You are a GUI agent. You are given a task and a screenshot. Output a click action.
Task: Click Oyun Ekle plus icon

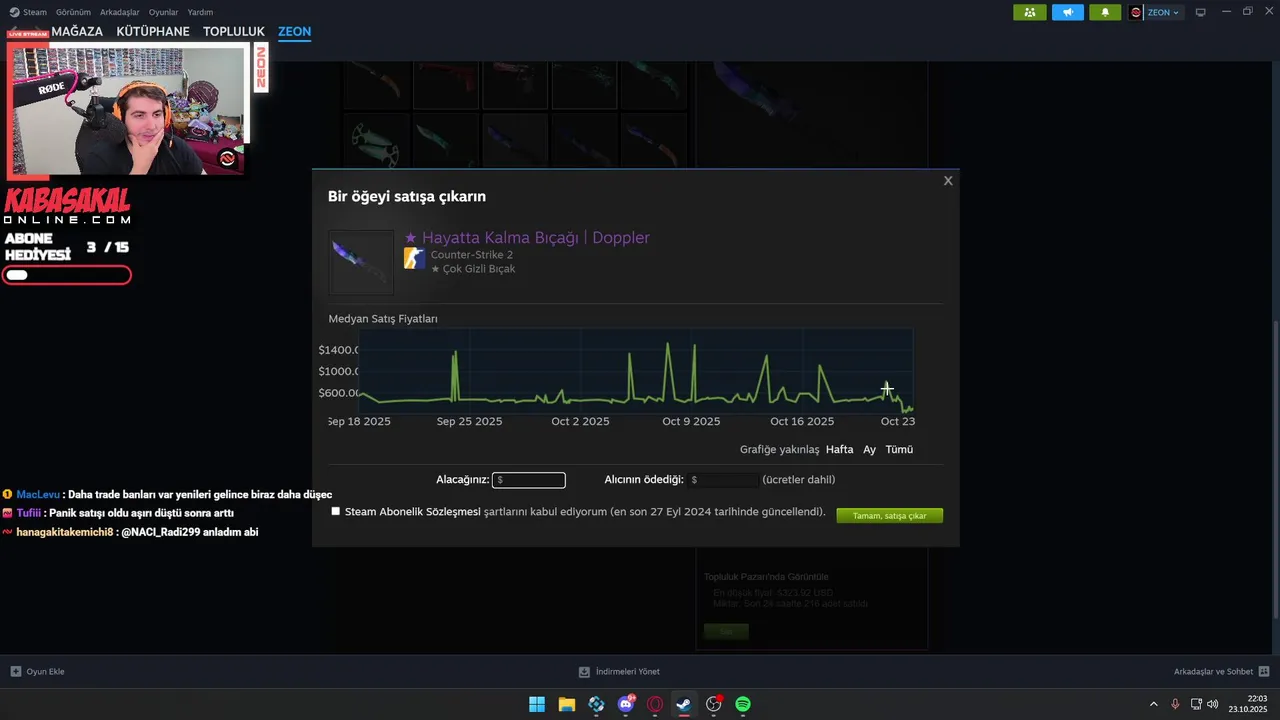coord(15,671)
